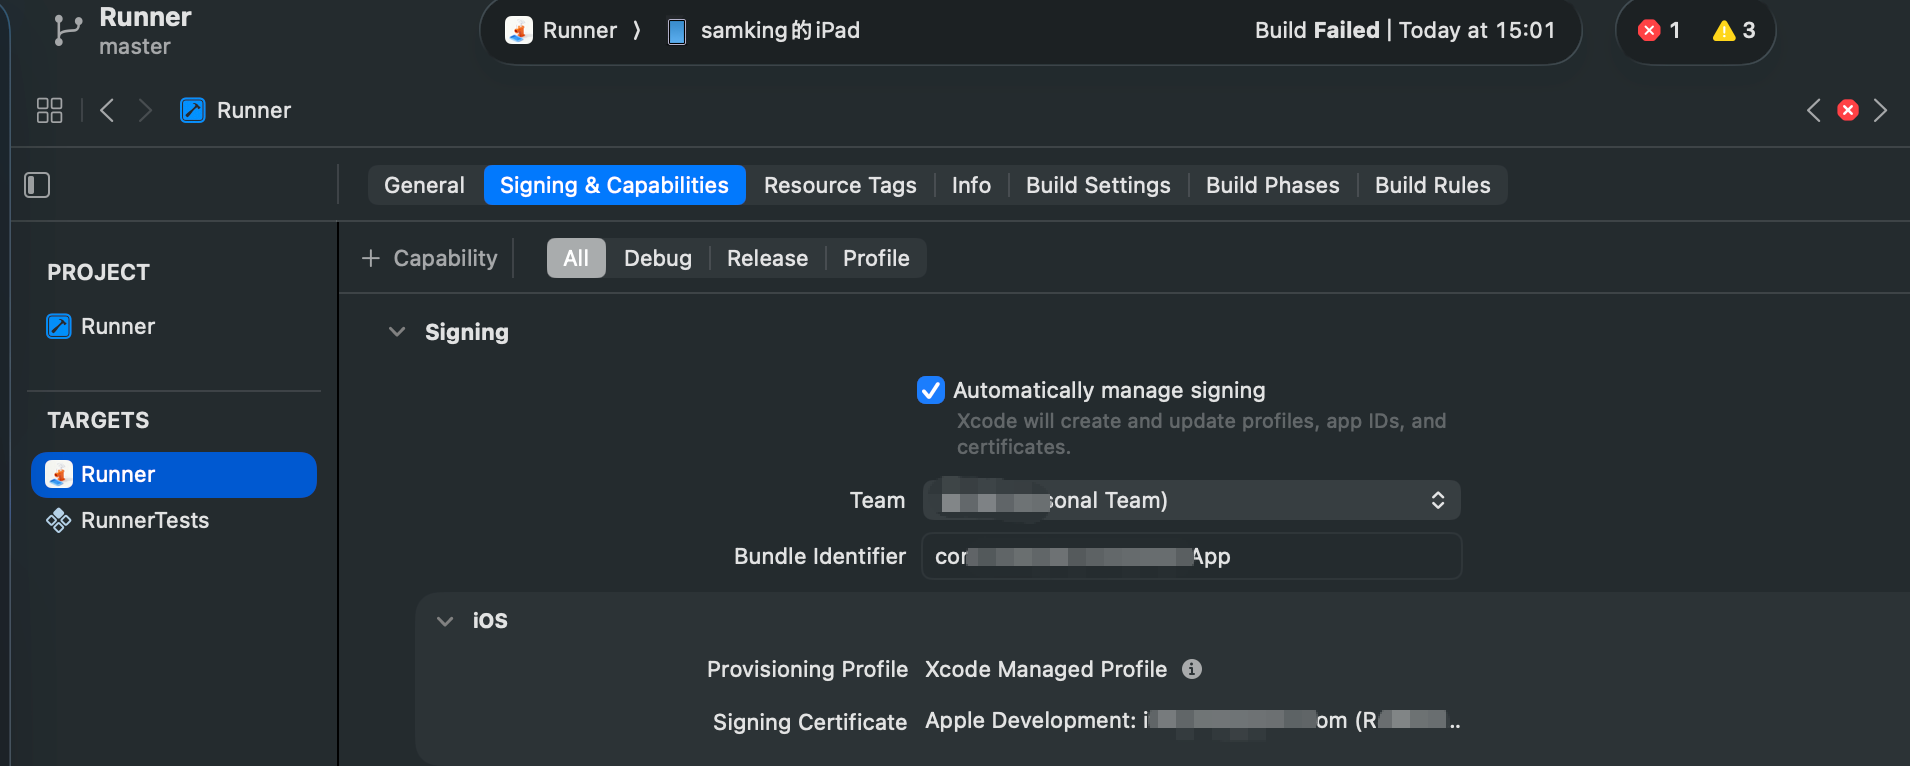Add a new Capability
The image size is (1910, 766).
(x=429, y=258)
